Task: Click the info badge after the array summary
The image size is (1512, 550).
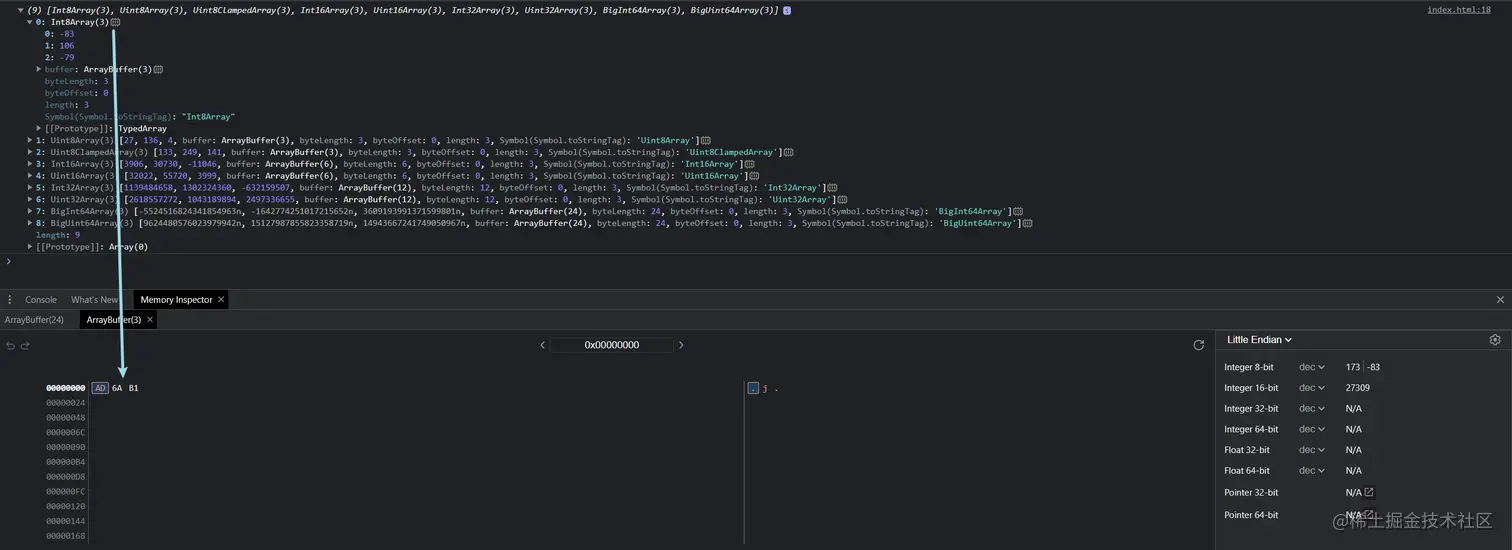Action: pos(787,10)
